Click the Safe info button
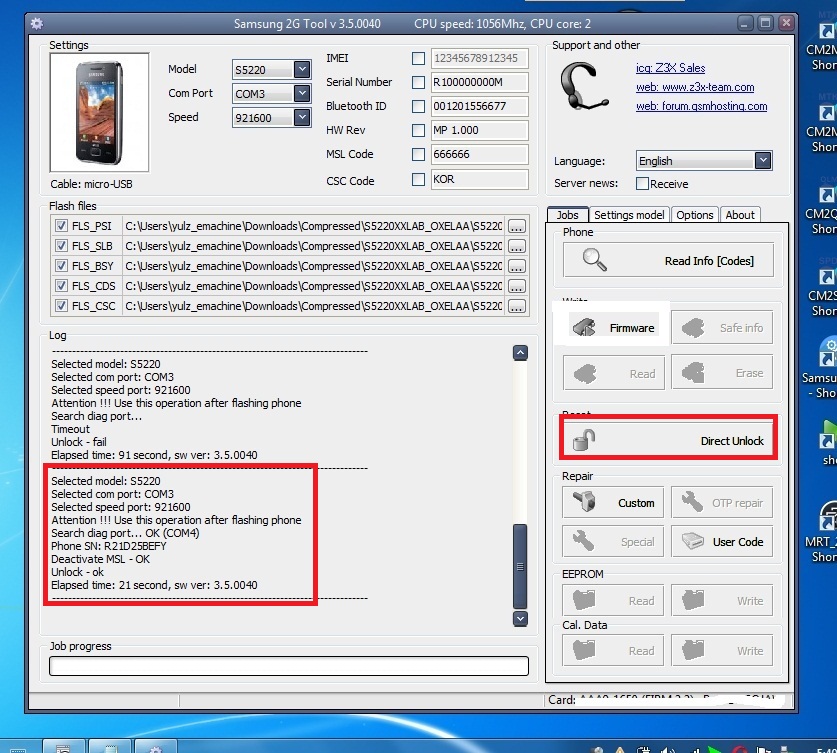 click(722, 328)
